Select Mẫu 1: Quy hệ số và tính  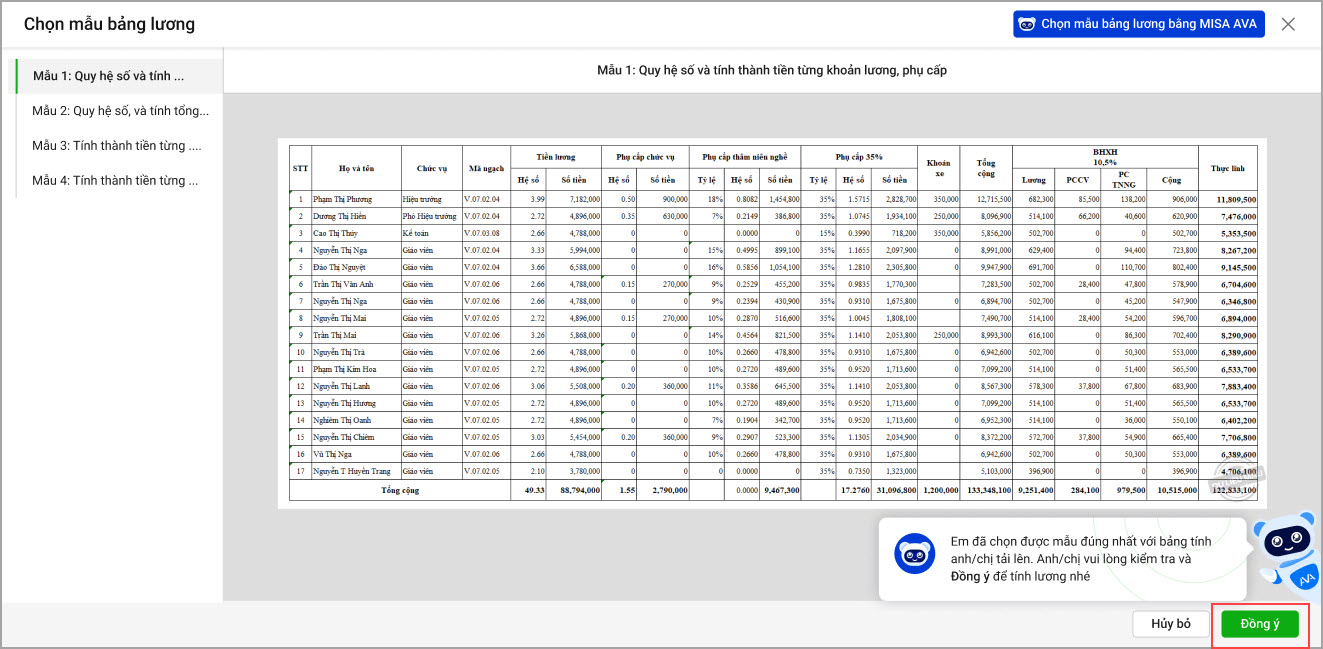(x=116, y=76)
